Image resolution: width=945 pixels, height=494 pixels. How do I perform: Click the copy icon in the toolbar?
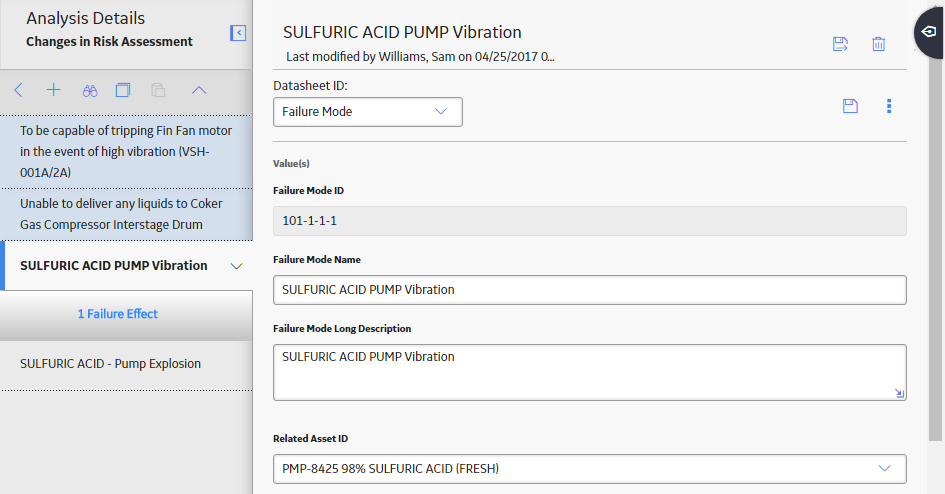(123, 90)
